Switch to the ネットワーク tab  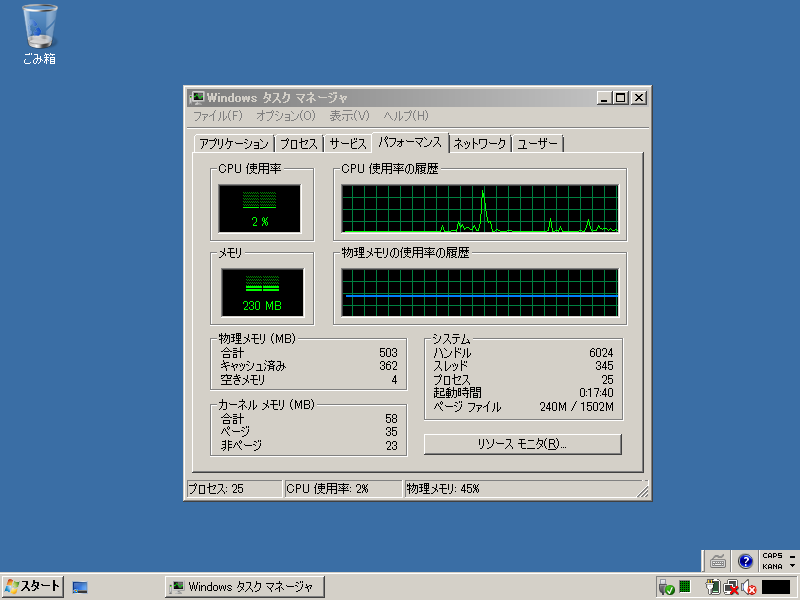coord(477,143)
